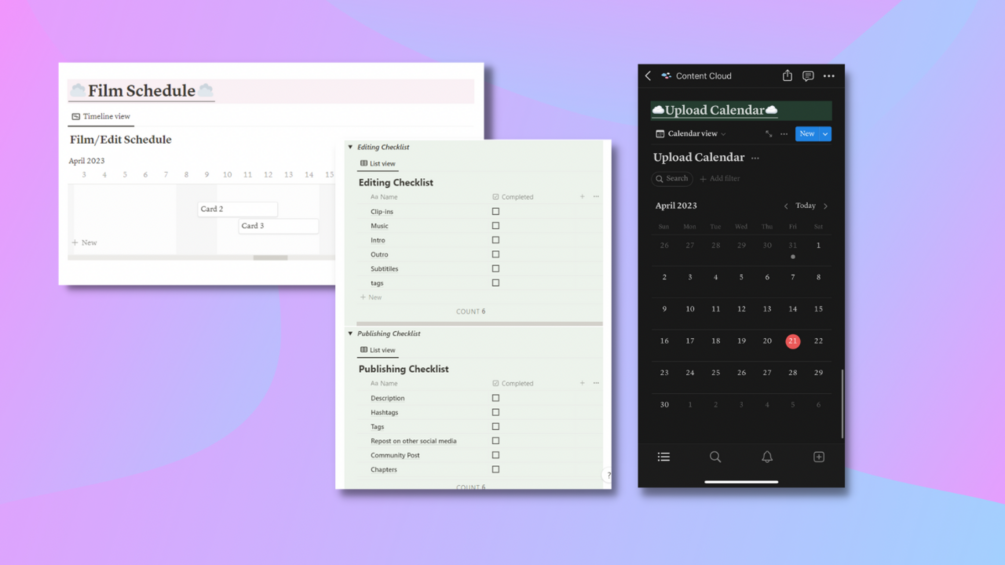Go back using the Content Cloud back arrow

pyautogui.click(x=648, y=76)
